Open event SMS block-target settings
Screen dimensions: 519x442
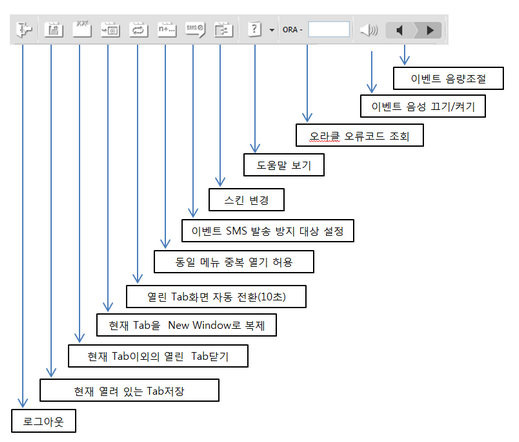tap(195, 30)
